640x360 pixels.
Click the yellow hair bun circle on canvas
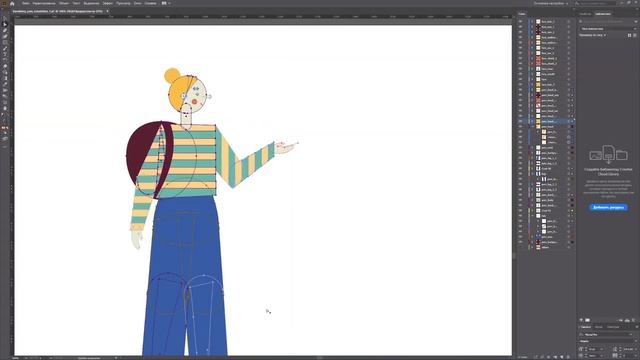(172, 75)
